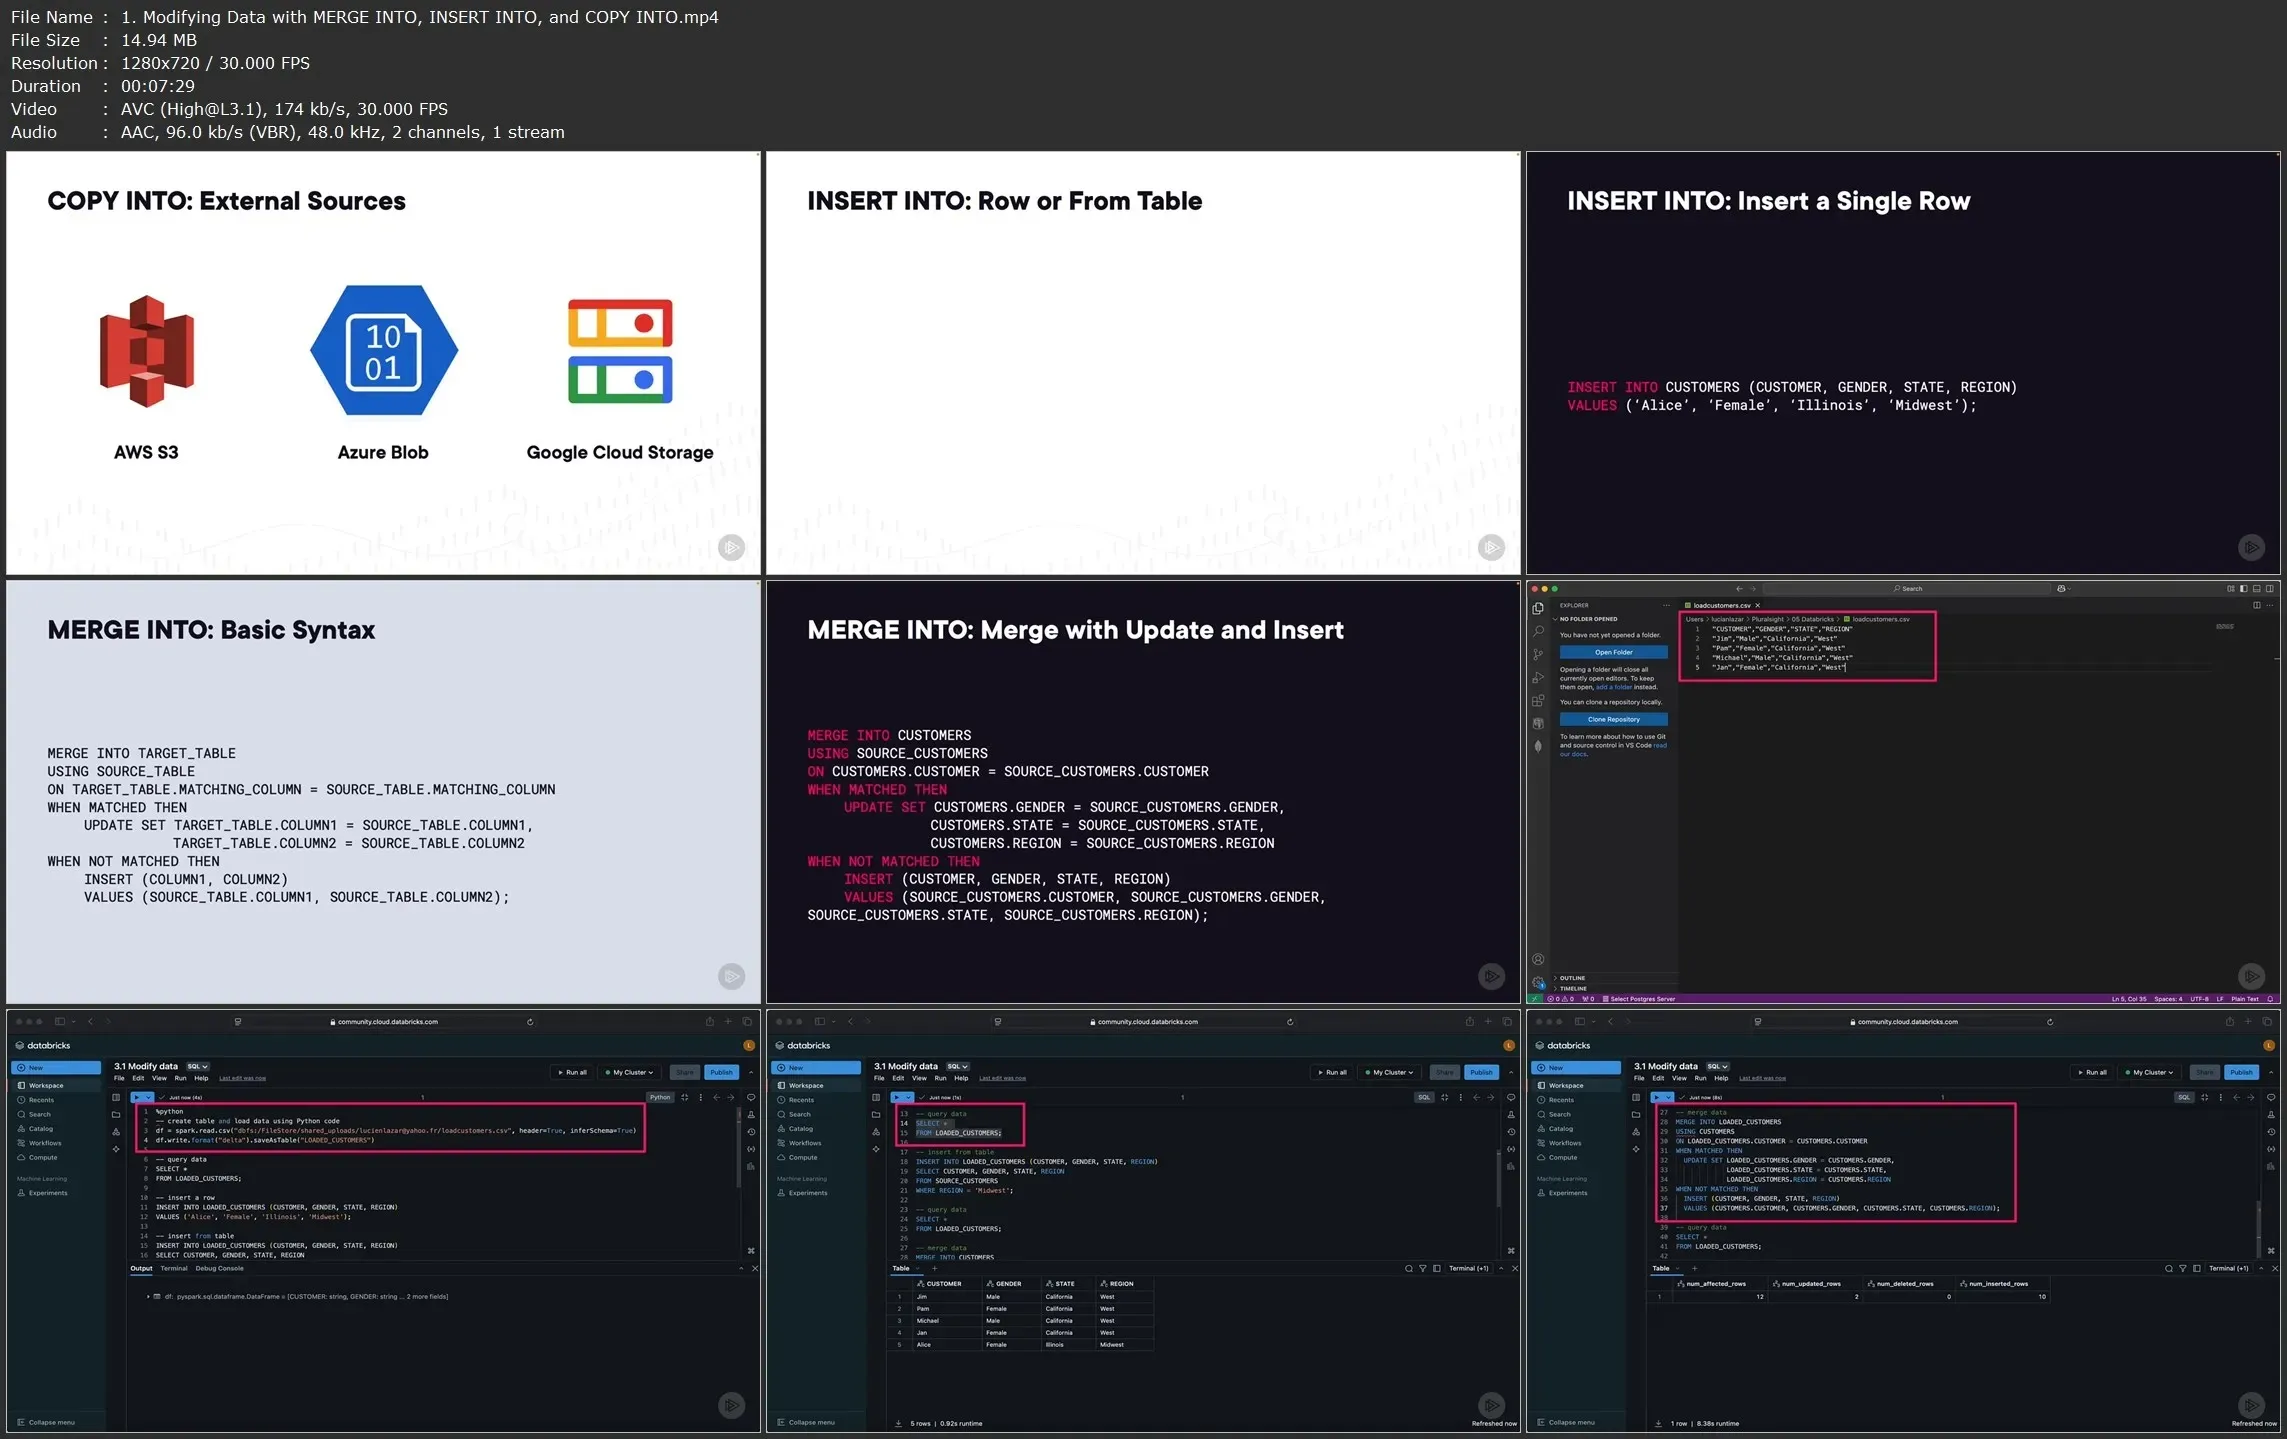Click the VS Code title bar Search field
This screenshot has width=2287, height=1439.
(x=1905, y=589)
